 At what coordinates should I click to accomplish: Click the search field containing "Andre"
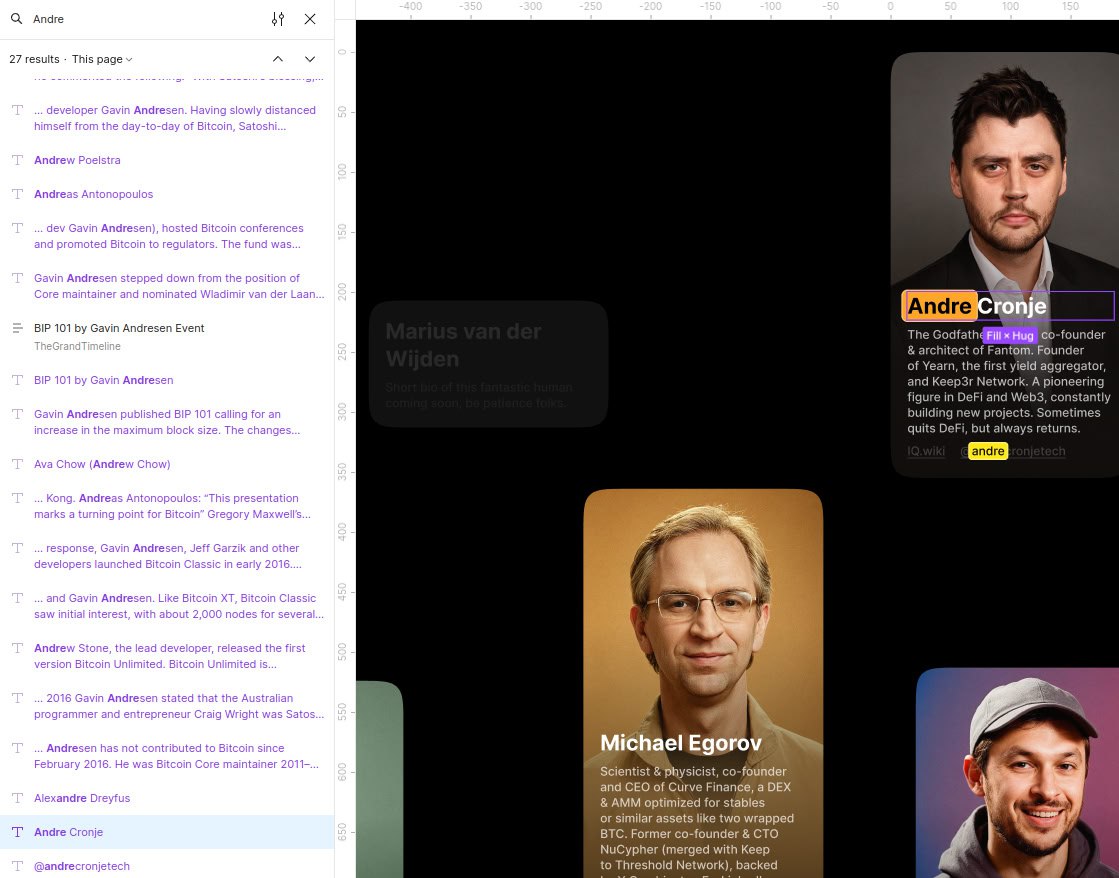(x=140, y=19)
